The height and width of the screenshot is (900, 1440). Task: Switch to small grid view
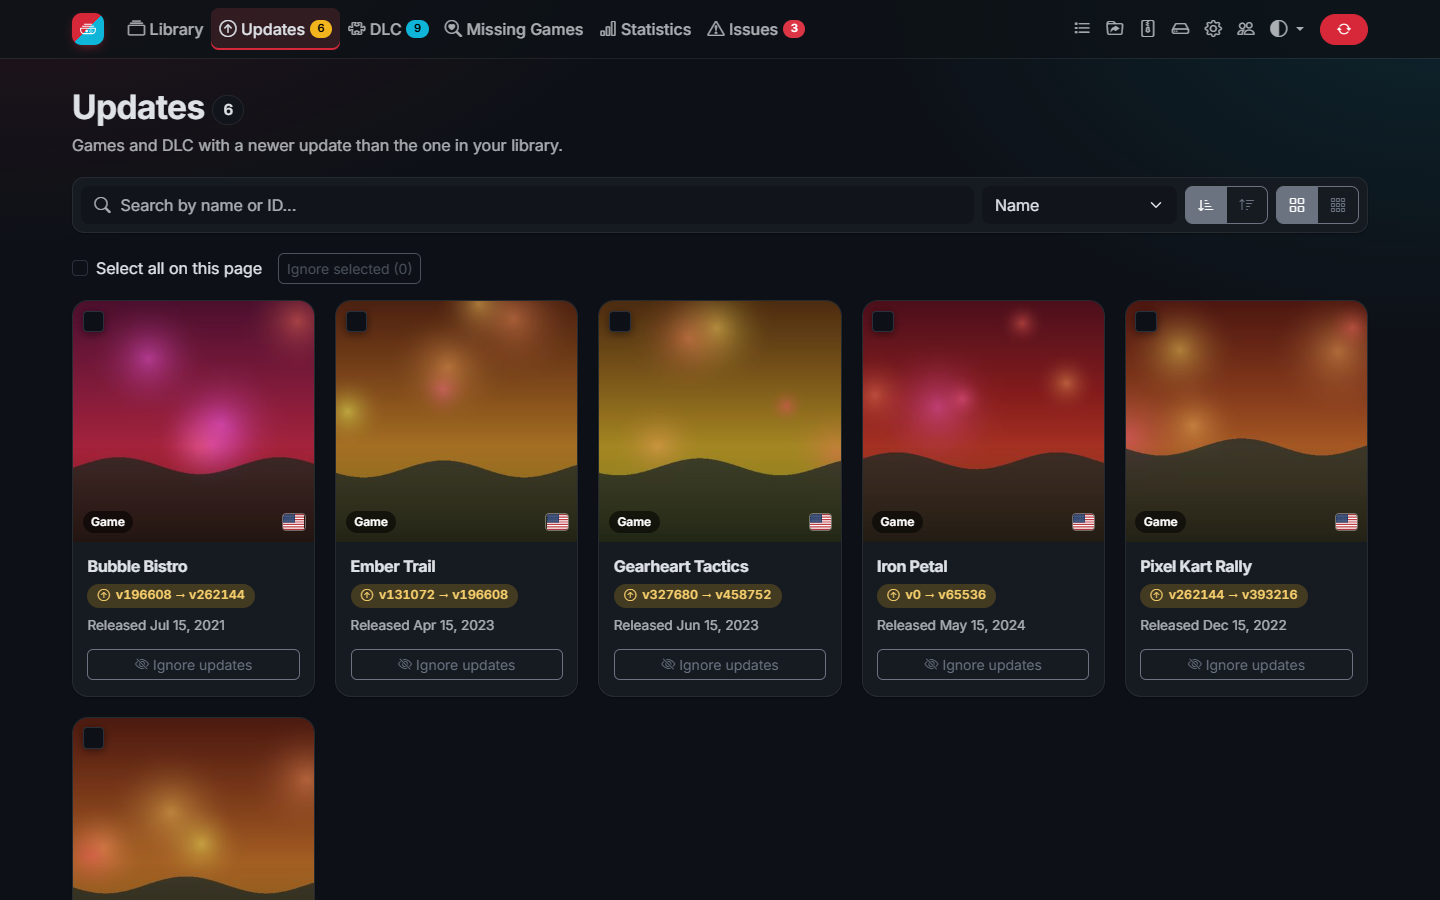tap(1338, 205)
